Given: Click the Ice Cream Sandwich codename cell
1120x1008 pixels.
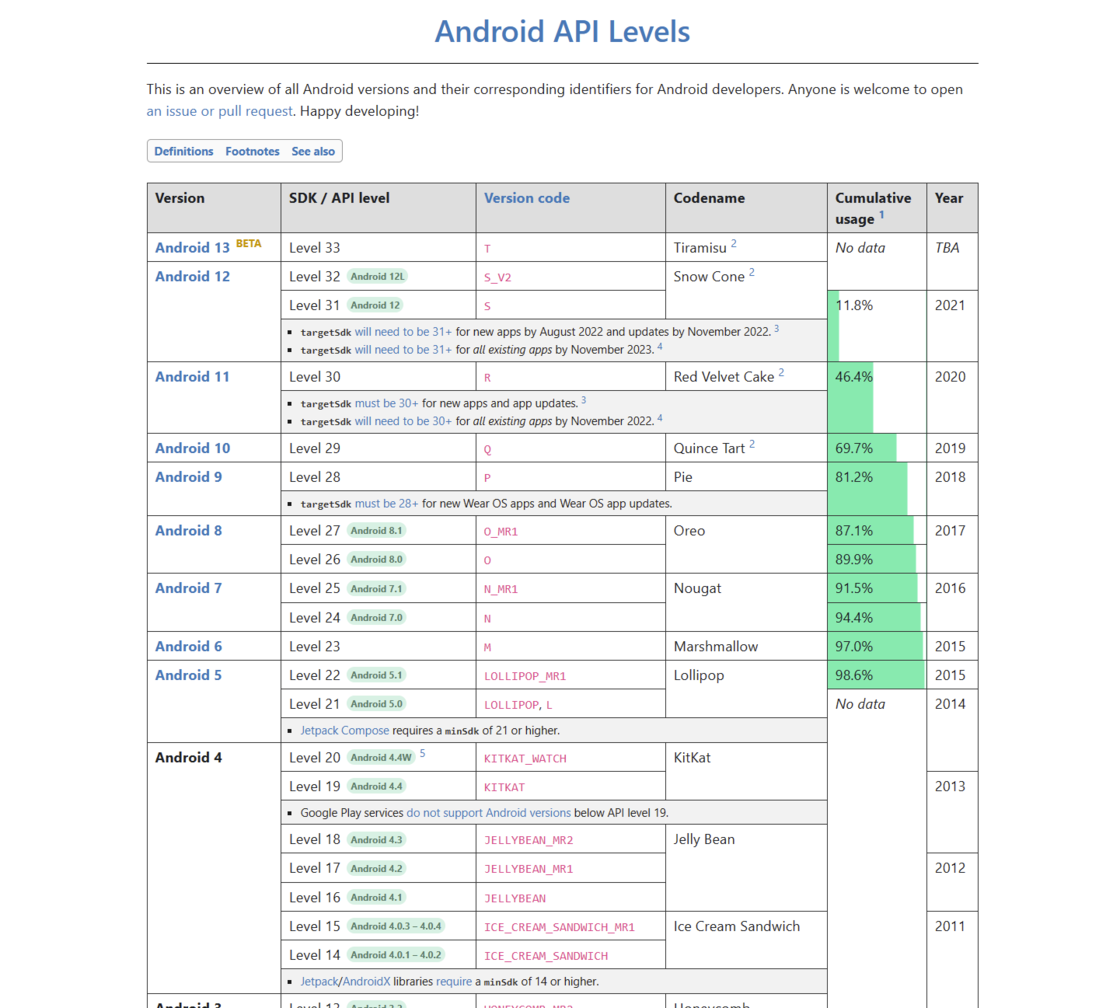Looking at the screenshot, I should pos(746,940).
